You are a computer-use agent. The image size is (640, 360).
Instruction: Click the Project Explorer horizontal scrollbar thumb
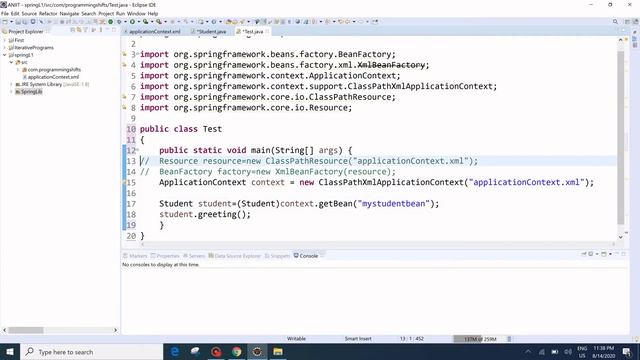click(26, 330)
